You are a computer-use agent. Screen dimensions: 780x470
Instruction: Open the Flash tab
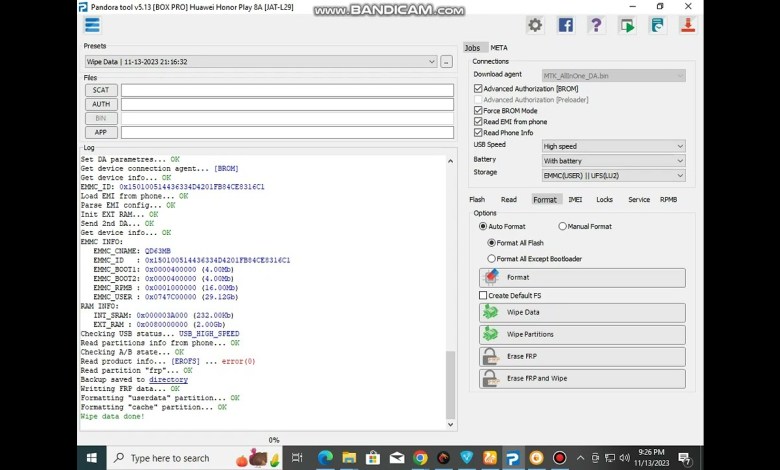(477, 199)
